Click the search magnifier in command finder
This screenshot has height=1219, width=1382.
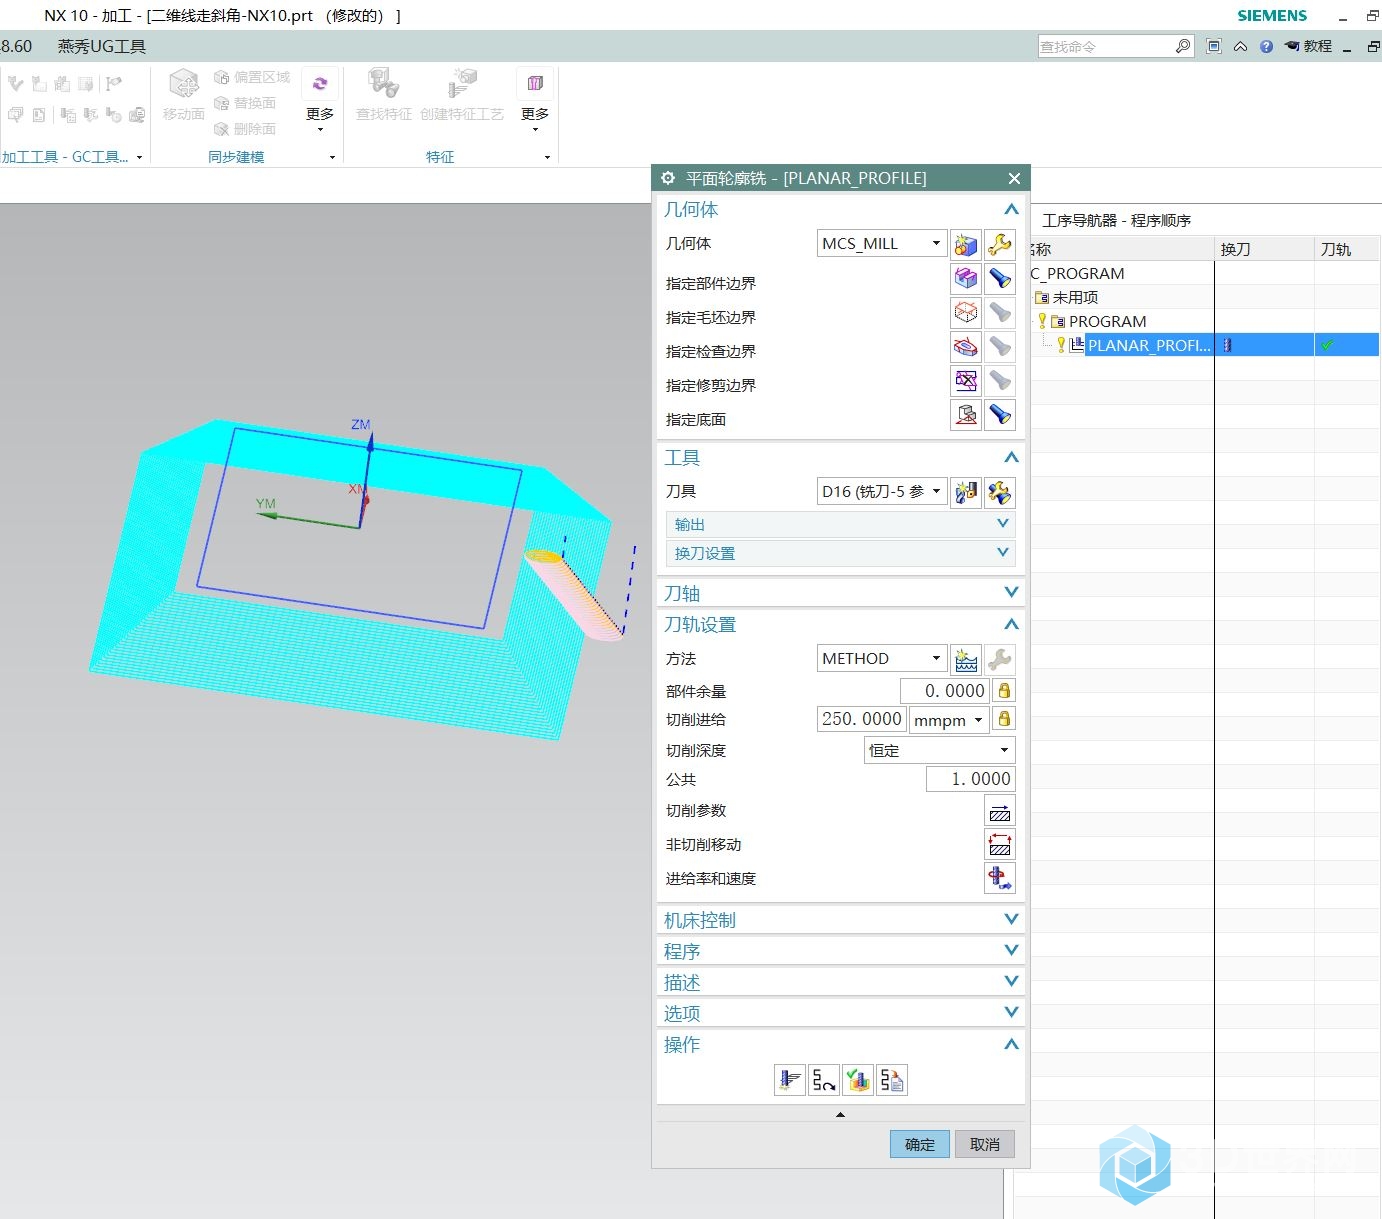[1183, 46]
